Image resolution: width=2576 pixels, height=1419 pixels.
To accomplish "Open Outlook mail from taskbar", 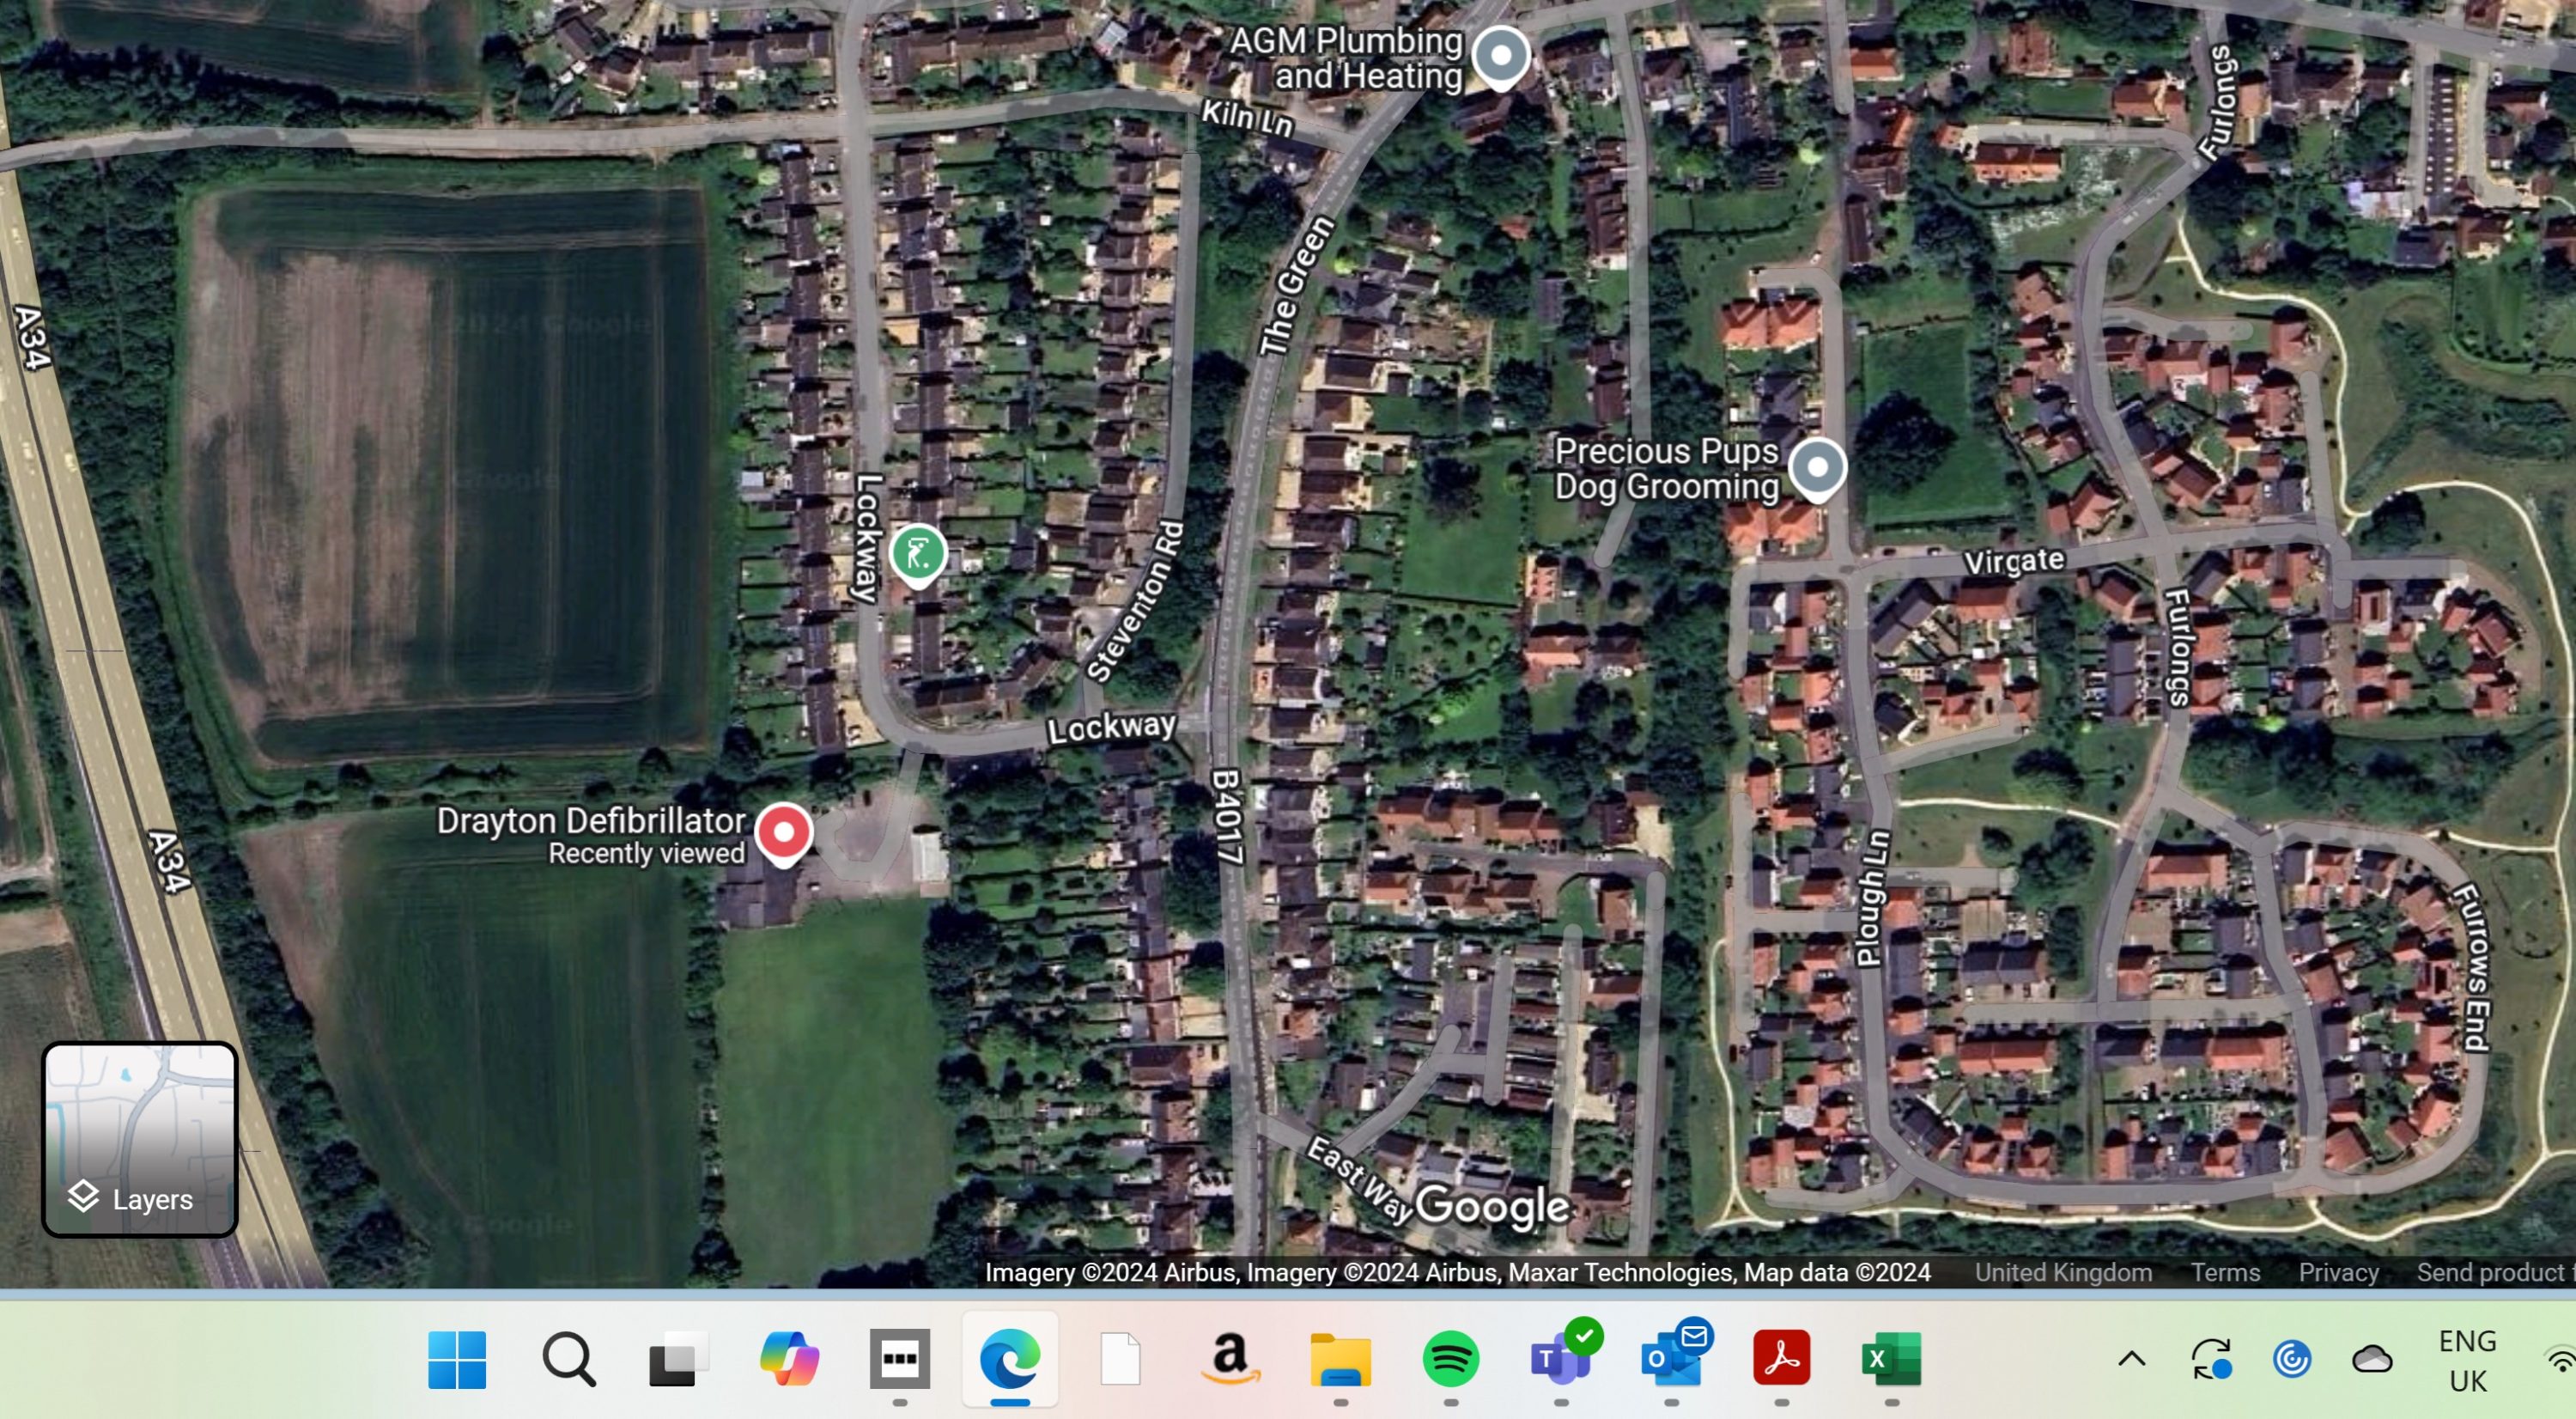I will [x=1671, y=1359].
